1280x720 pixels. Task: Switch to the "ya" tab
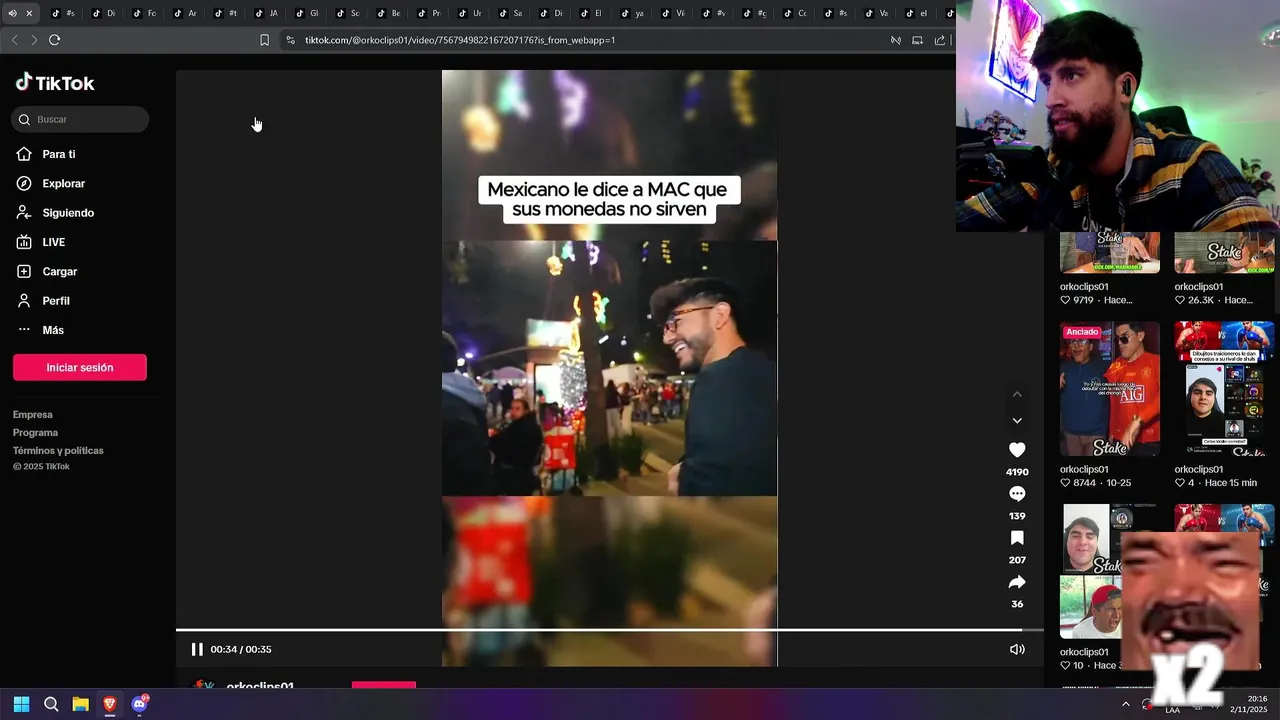pyautogui.click(x=633, y=13)
